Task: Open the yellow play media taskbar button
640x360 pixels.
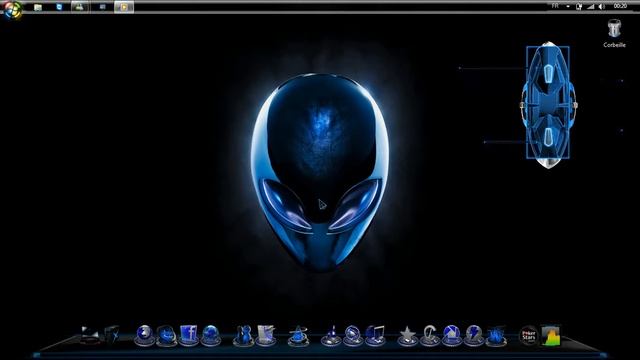Action: (124, 7)
